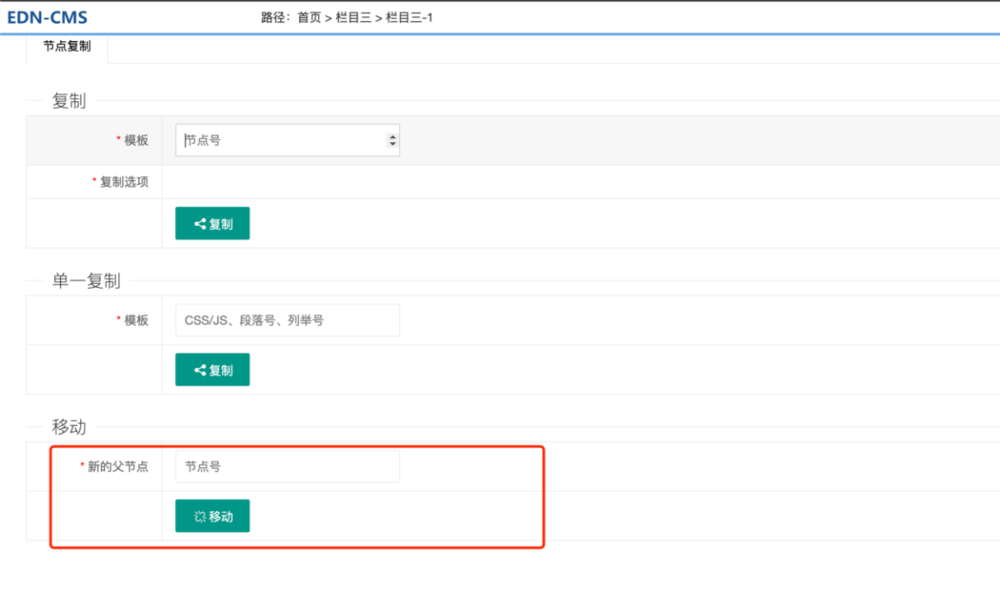1000x592 pixels.
Task: Click the 单一复制 section heading
Action: (86, 281)
